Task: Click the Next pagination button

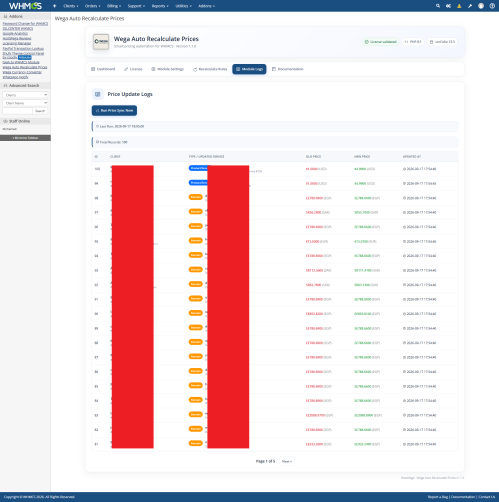Action: [x=287, y=461]
